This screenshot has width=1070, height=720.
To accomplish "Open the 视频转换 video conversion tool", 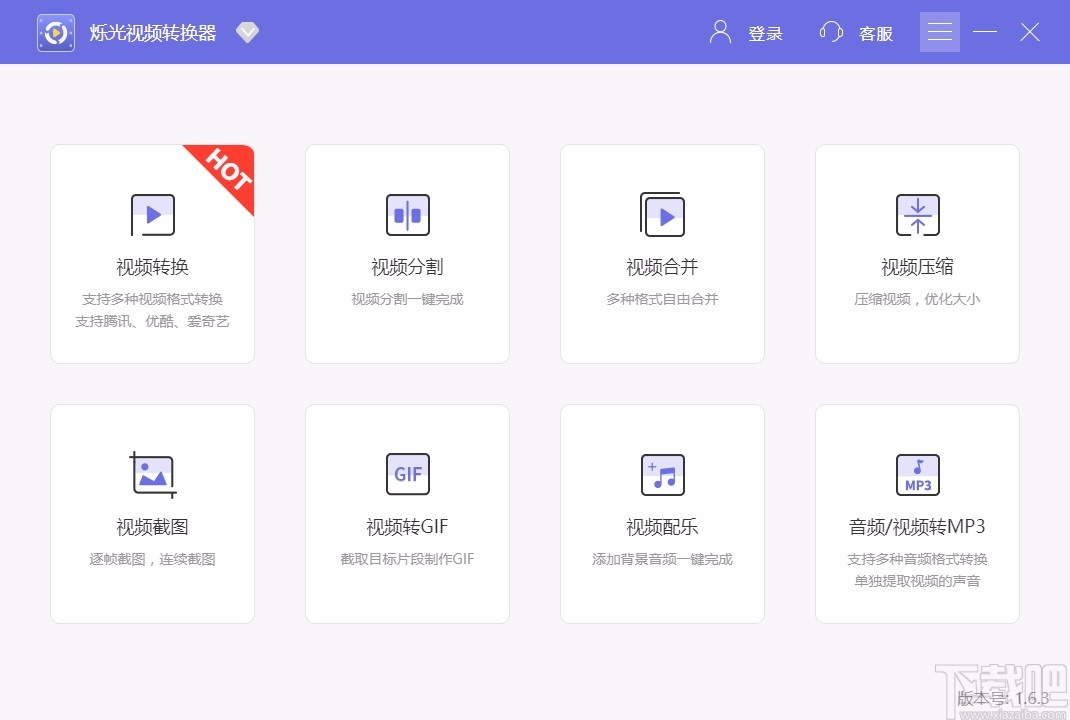I will pos(152,253).
